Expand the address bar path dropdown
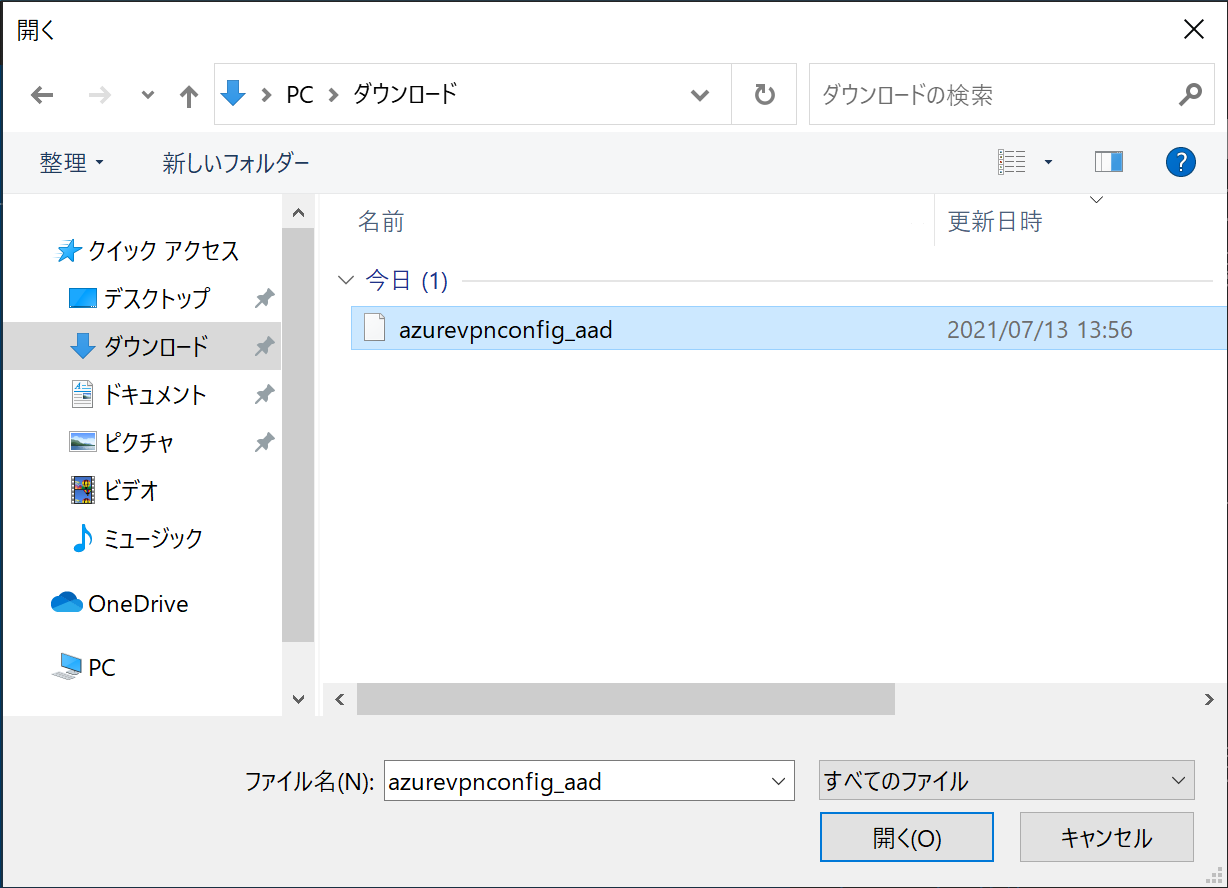1228x888 pixels. point(700,95)
